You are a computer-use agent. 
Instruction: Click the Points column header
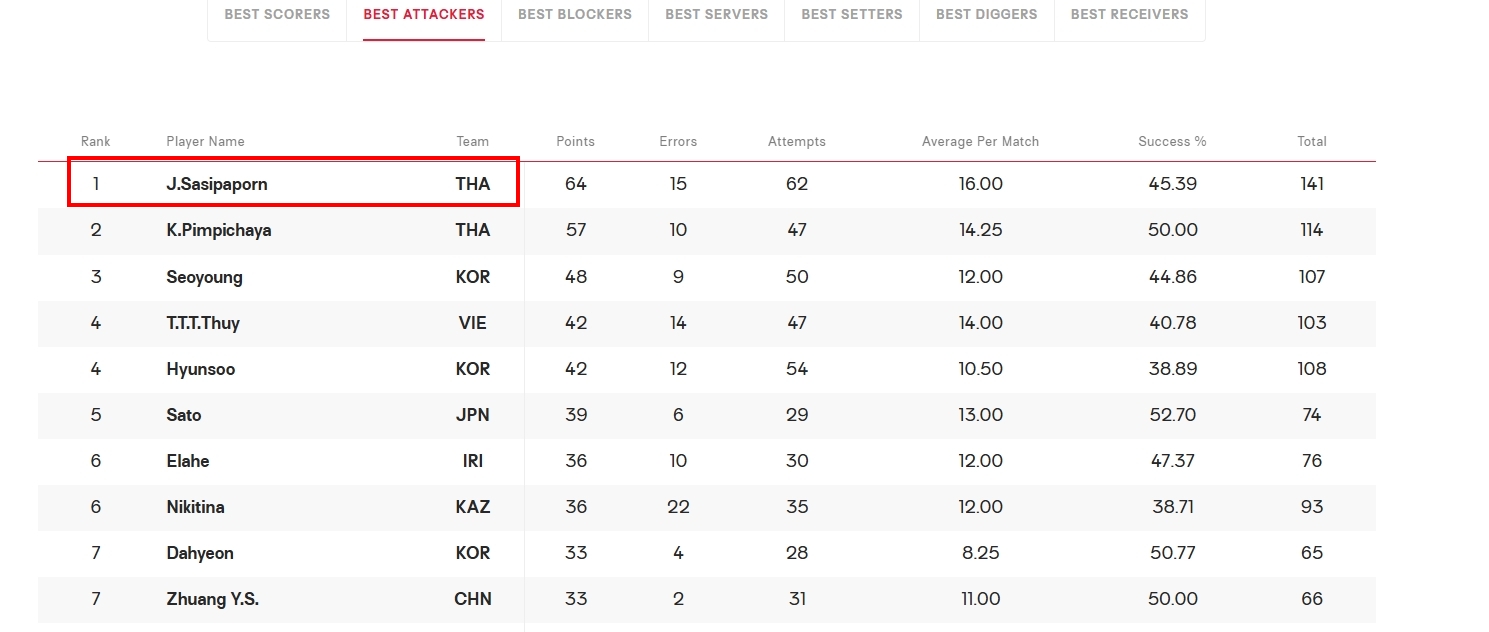tap(576, 142)
